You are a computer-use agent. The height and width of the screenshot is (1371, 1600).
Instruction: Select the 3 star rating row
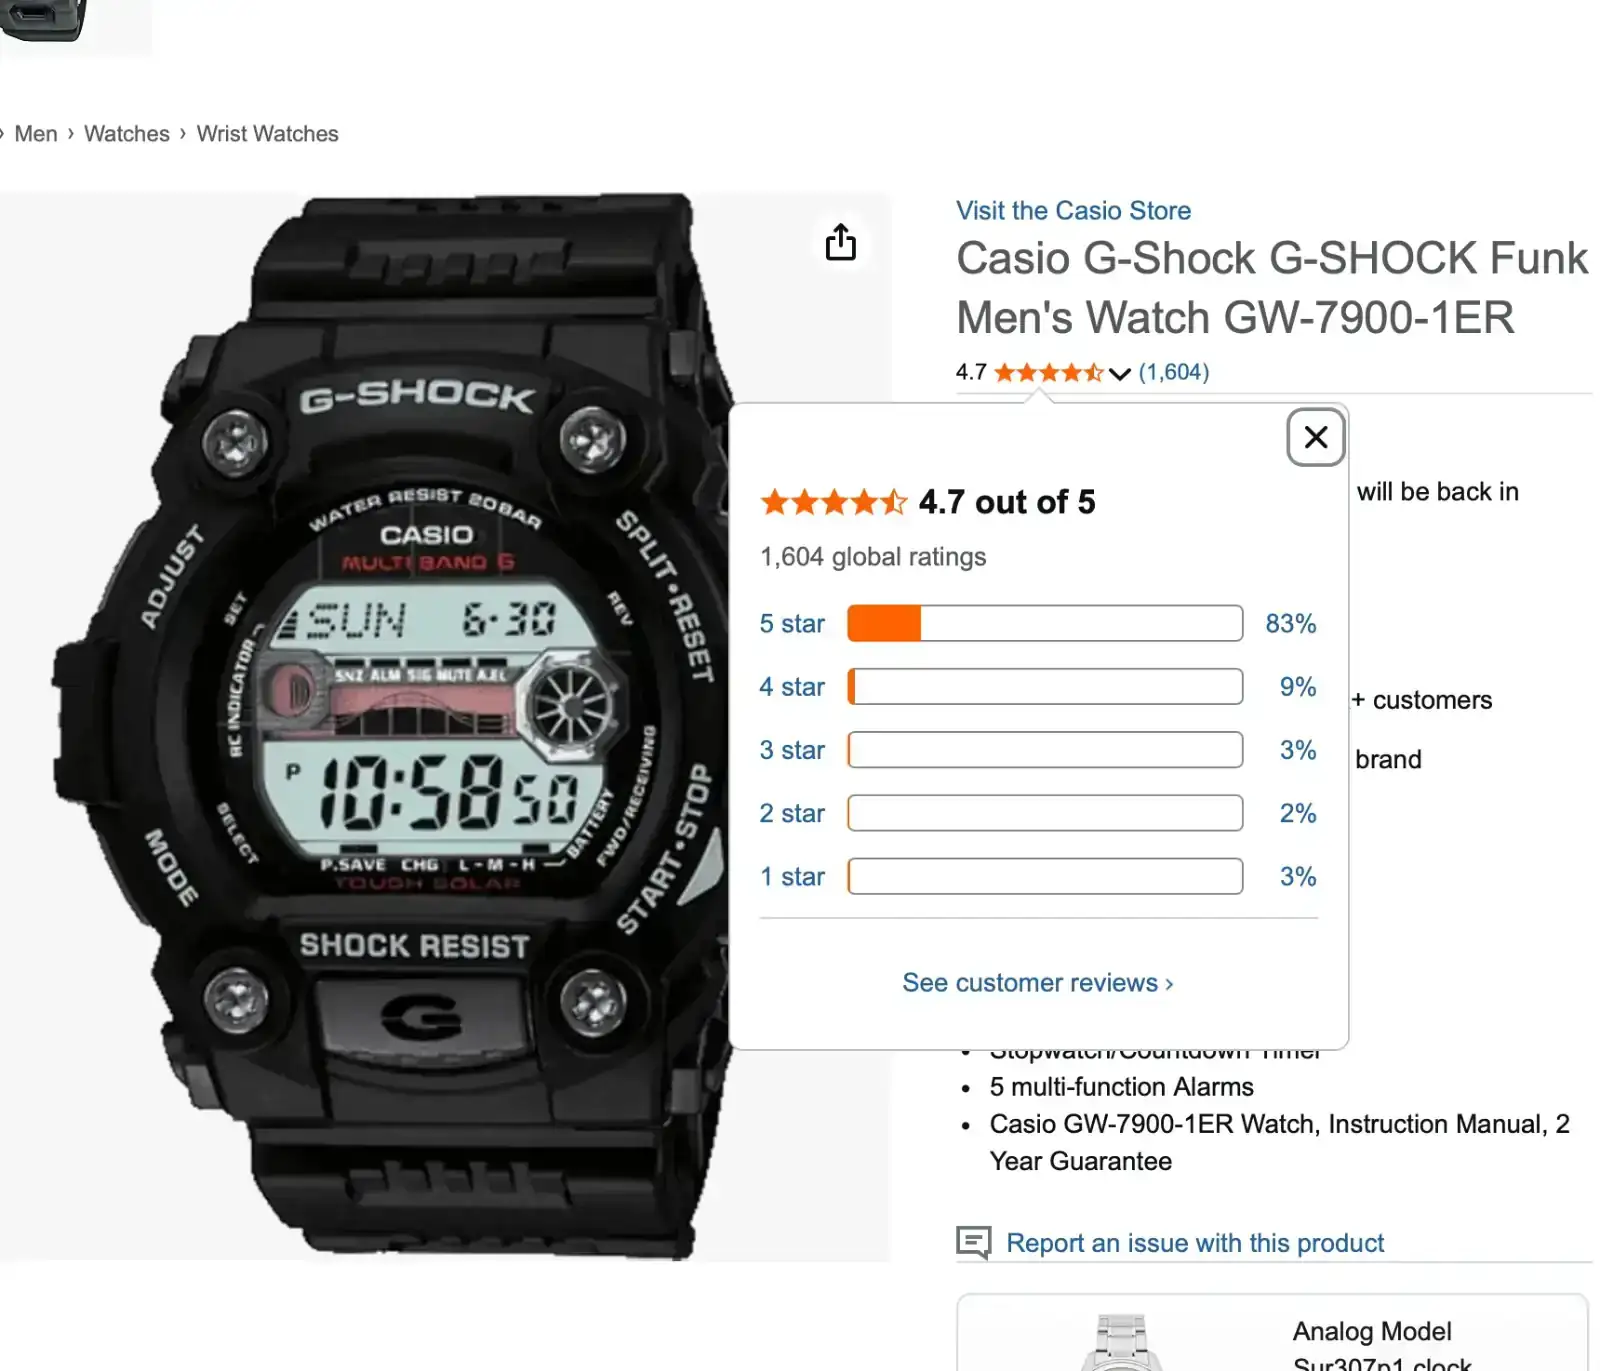pyautogui.click(x=1038, y=750)
